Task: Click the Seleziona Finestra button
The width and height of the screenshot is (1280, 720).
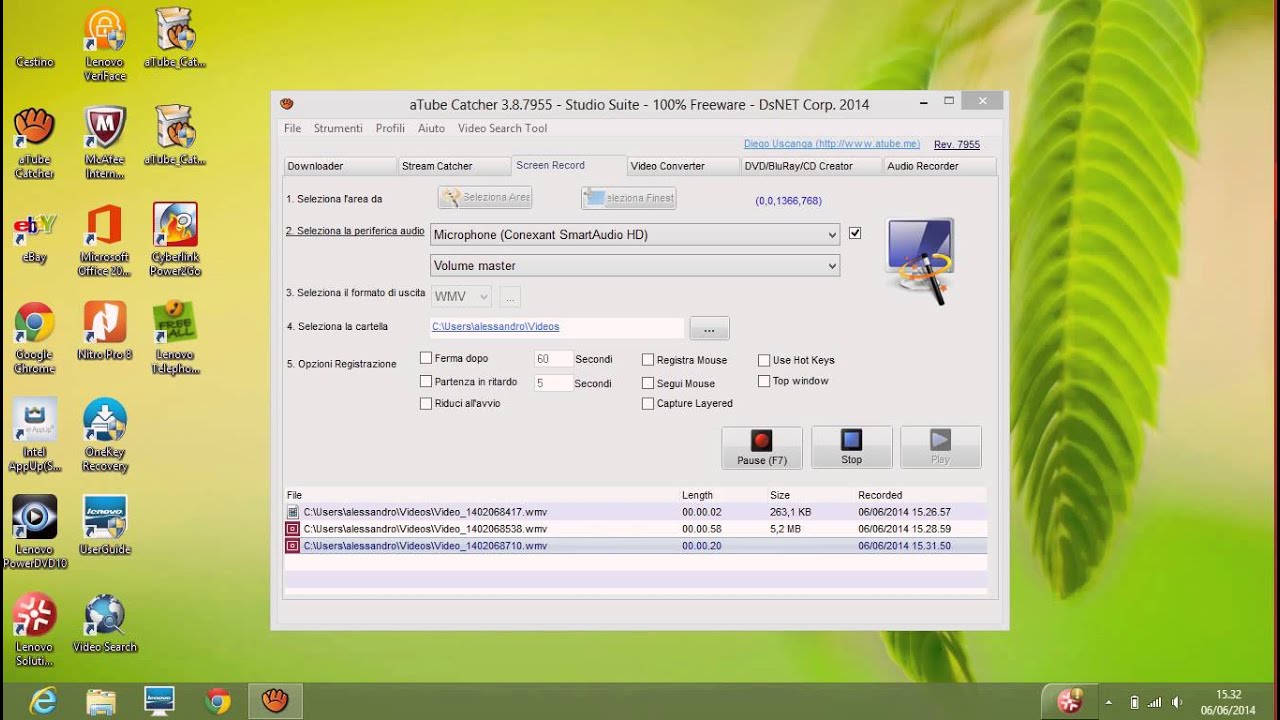Action: tap(629, 198)
